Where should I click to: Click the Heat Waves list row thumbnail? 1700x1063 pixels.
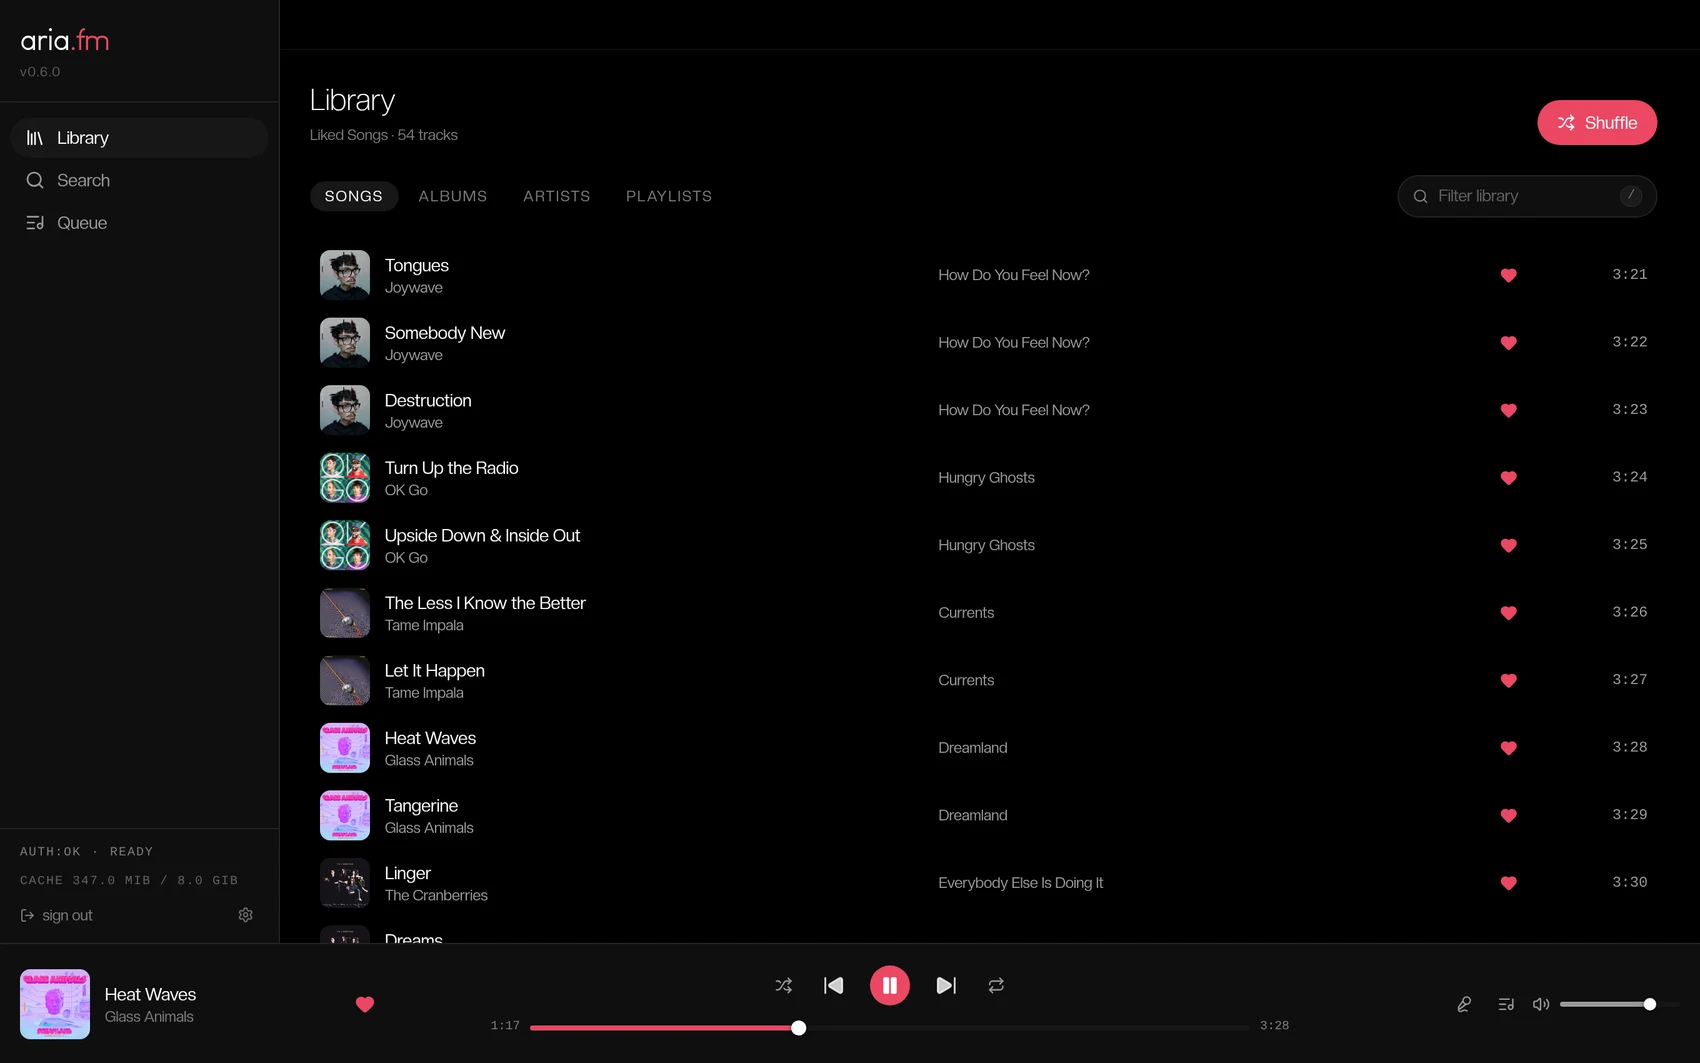tap(345, 748)
